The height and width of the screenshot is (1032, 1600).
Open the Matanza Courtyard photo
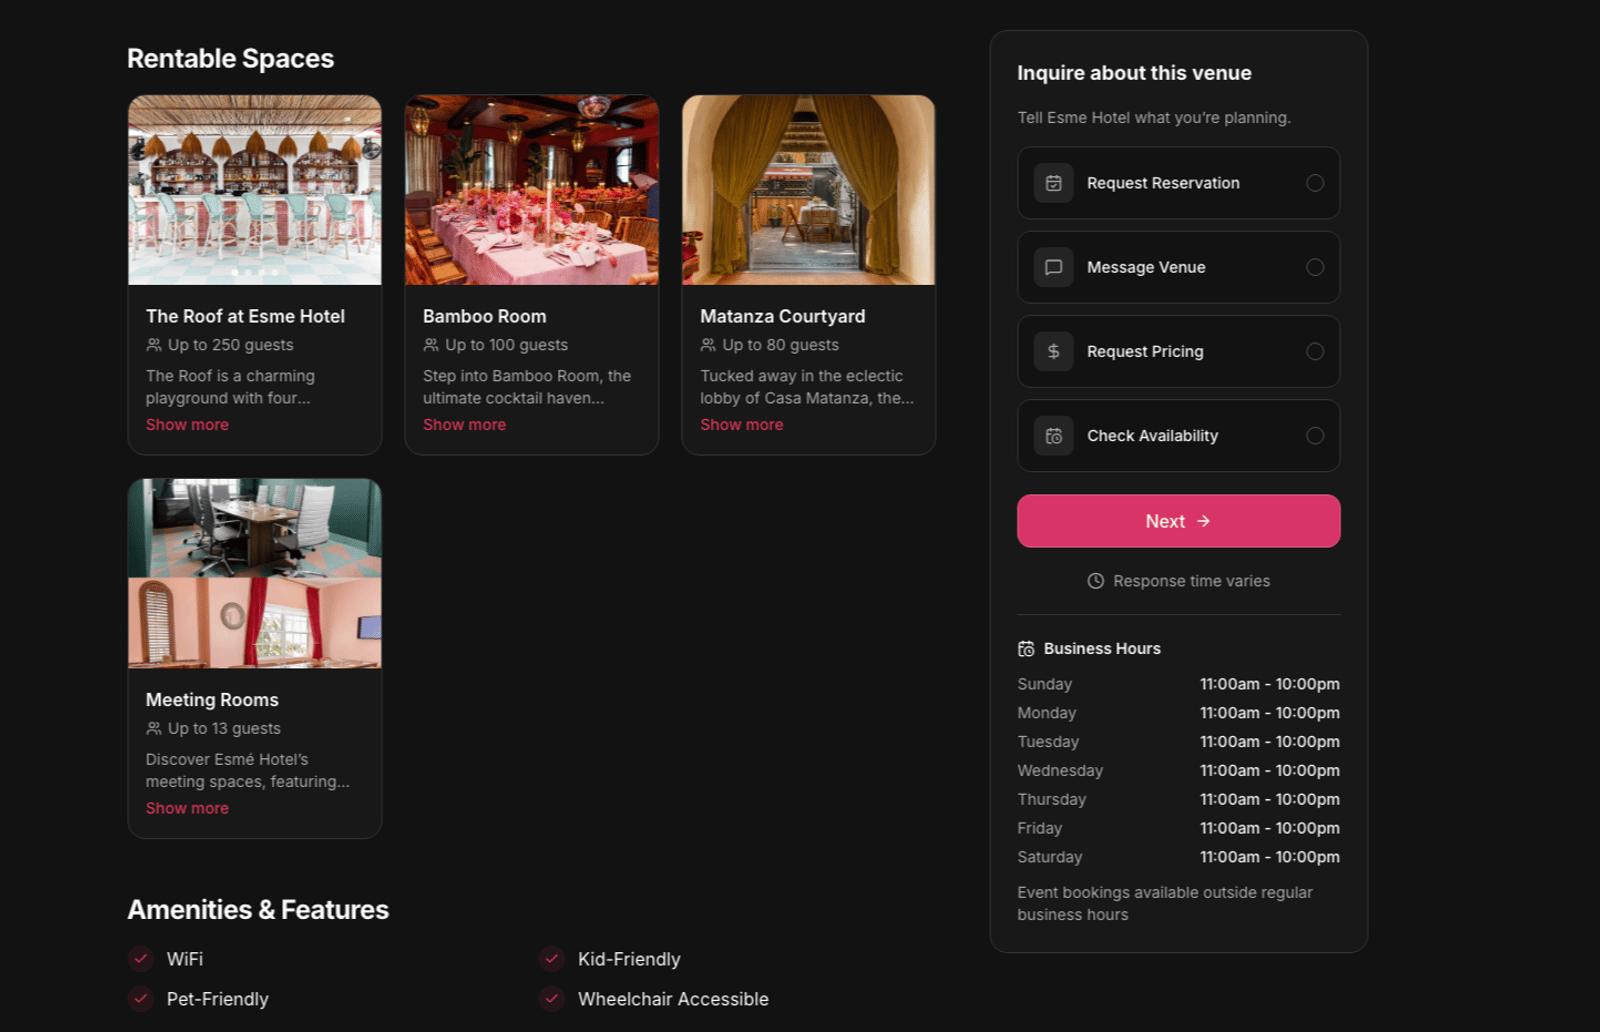pyautogui.click(x=809, y=190)
